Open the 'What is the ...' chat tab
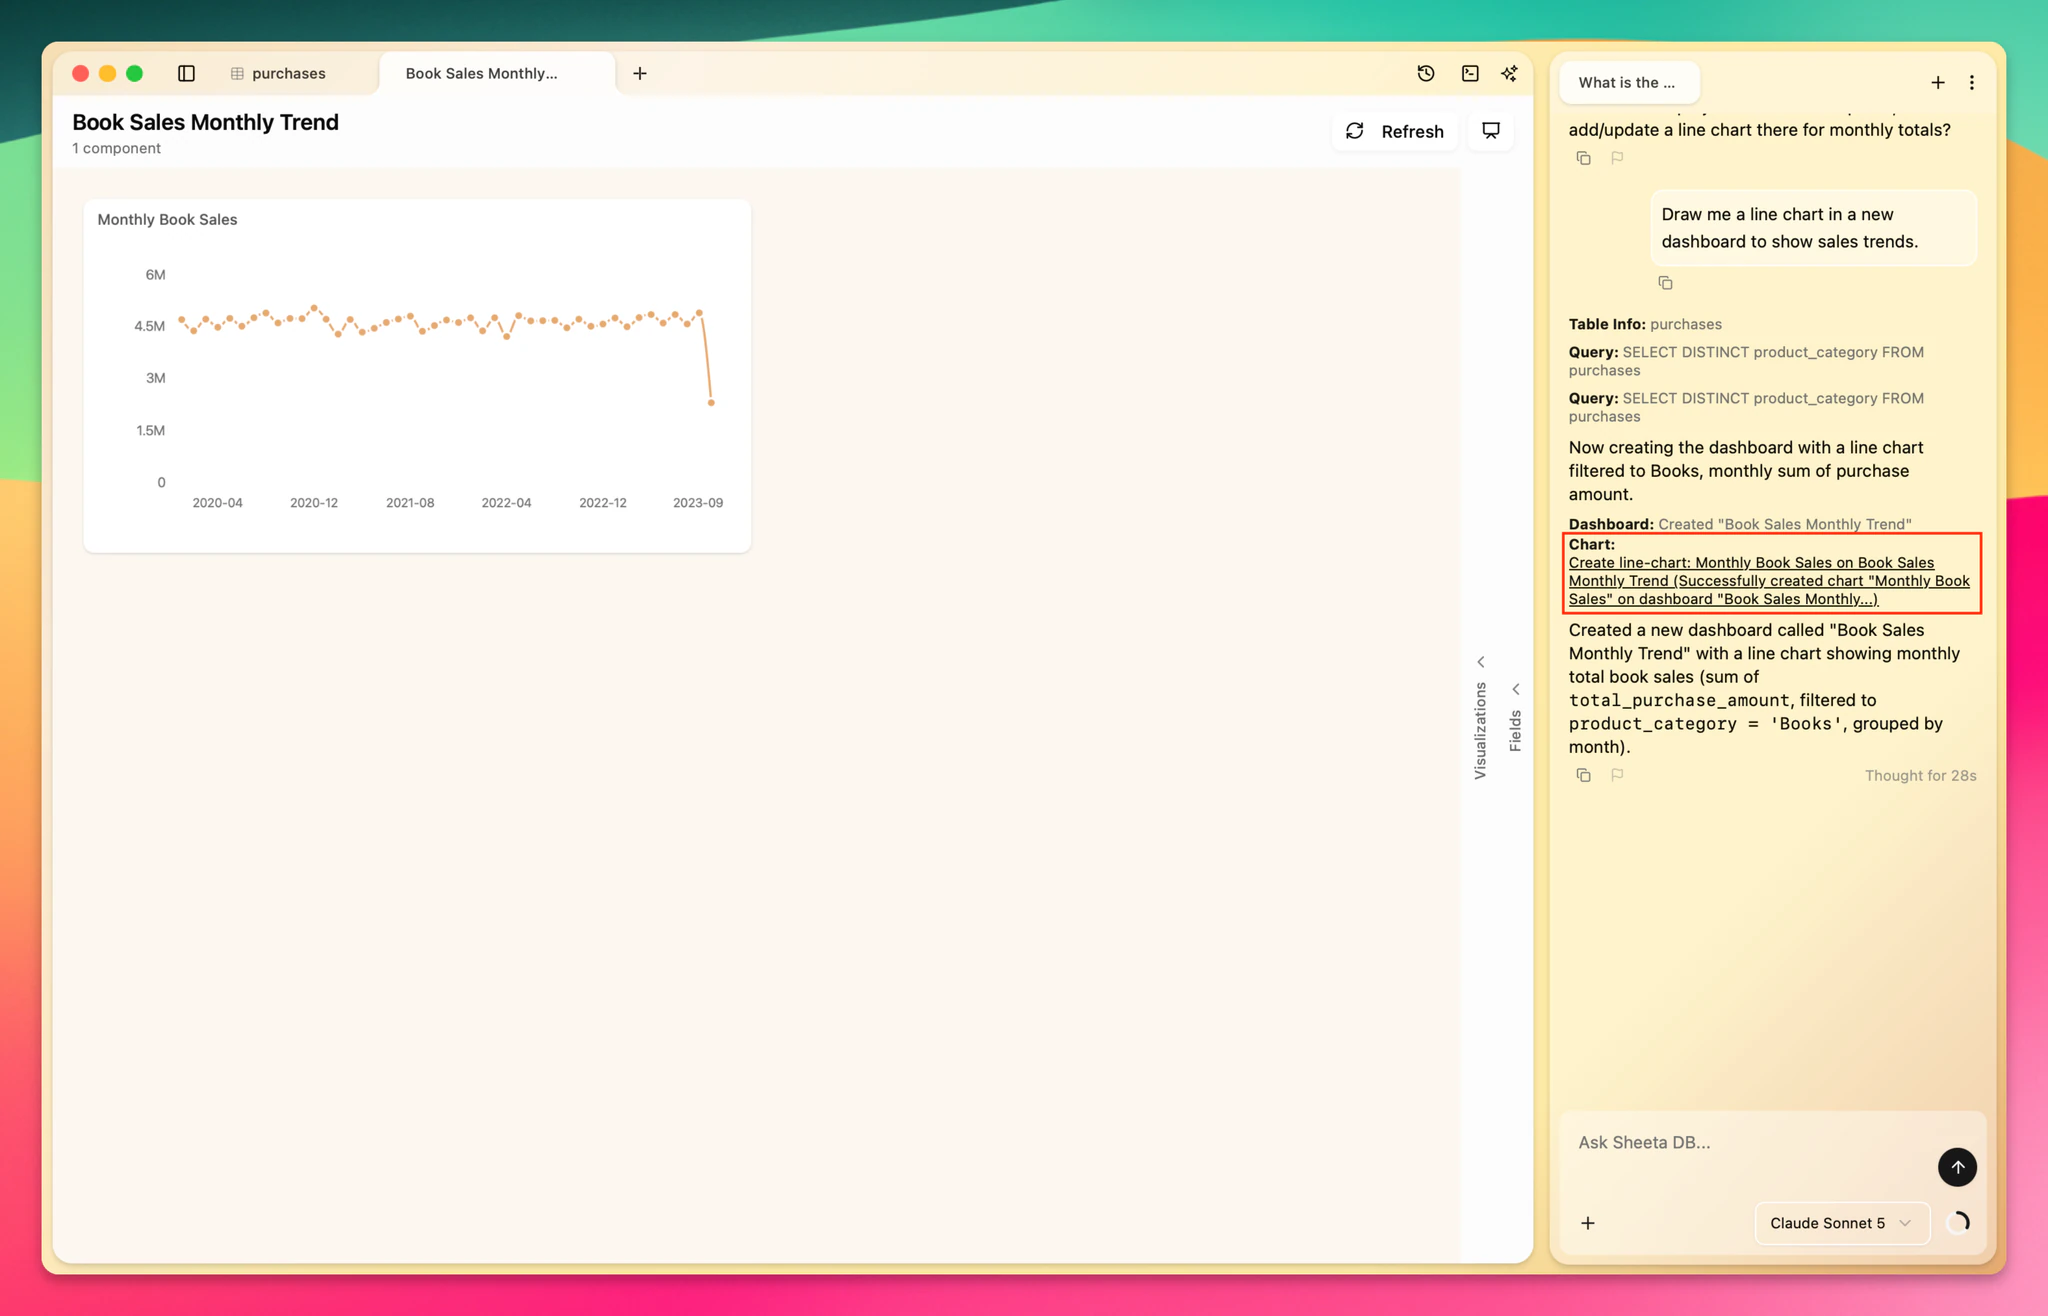This screenshot has width=2048, height=1316. (x=1628, y=82)
